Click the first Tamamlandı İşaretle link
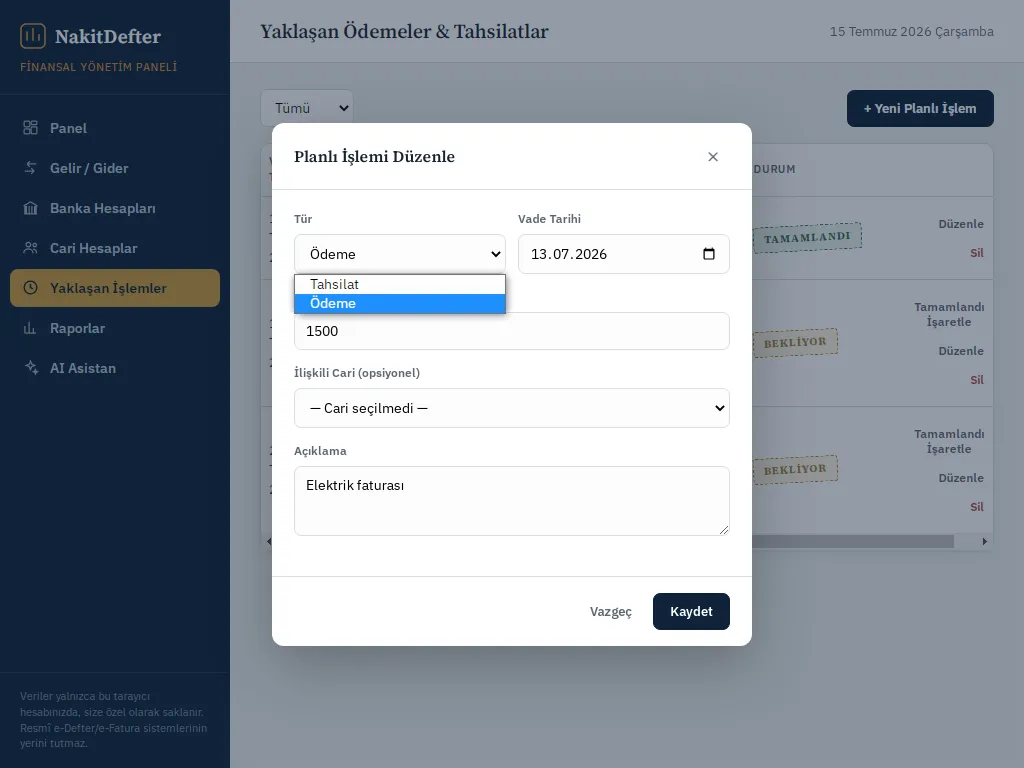The image size is (1024, 768). (949, 314)
